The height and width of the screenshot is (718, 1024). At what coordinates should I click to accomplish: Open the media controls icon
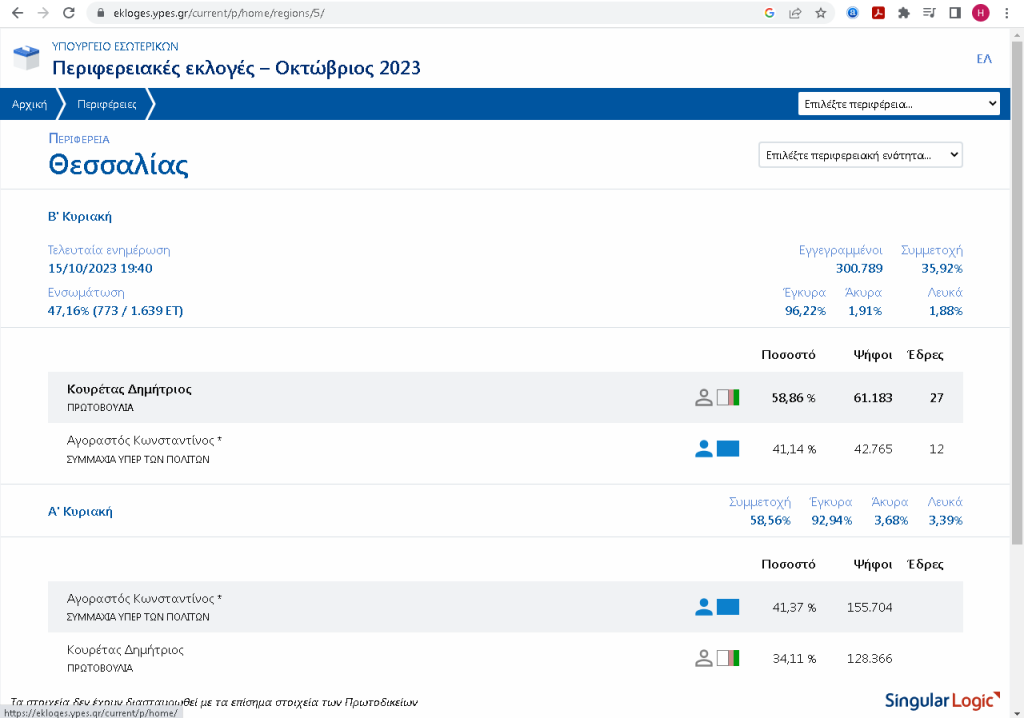pos(930,13)
